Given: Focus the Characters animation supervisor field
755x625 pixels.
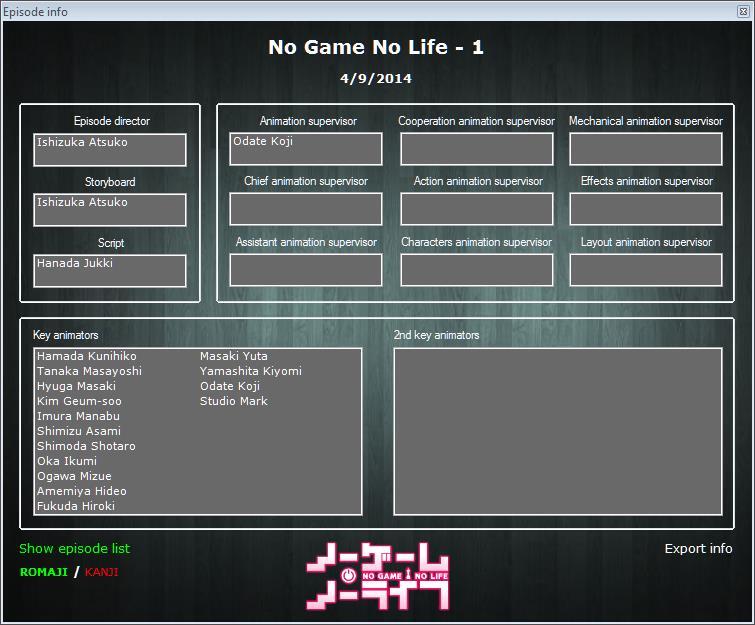Looking at the screenshot, I should pyautogui.click(x=477, y=270).
